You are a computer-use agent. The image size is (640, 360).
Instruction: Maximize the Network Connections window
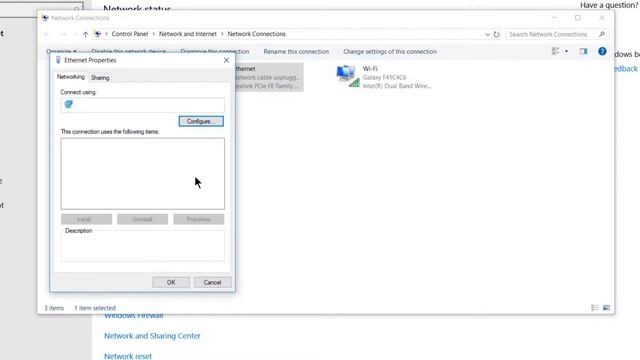(x=578, y=18)
